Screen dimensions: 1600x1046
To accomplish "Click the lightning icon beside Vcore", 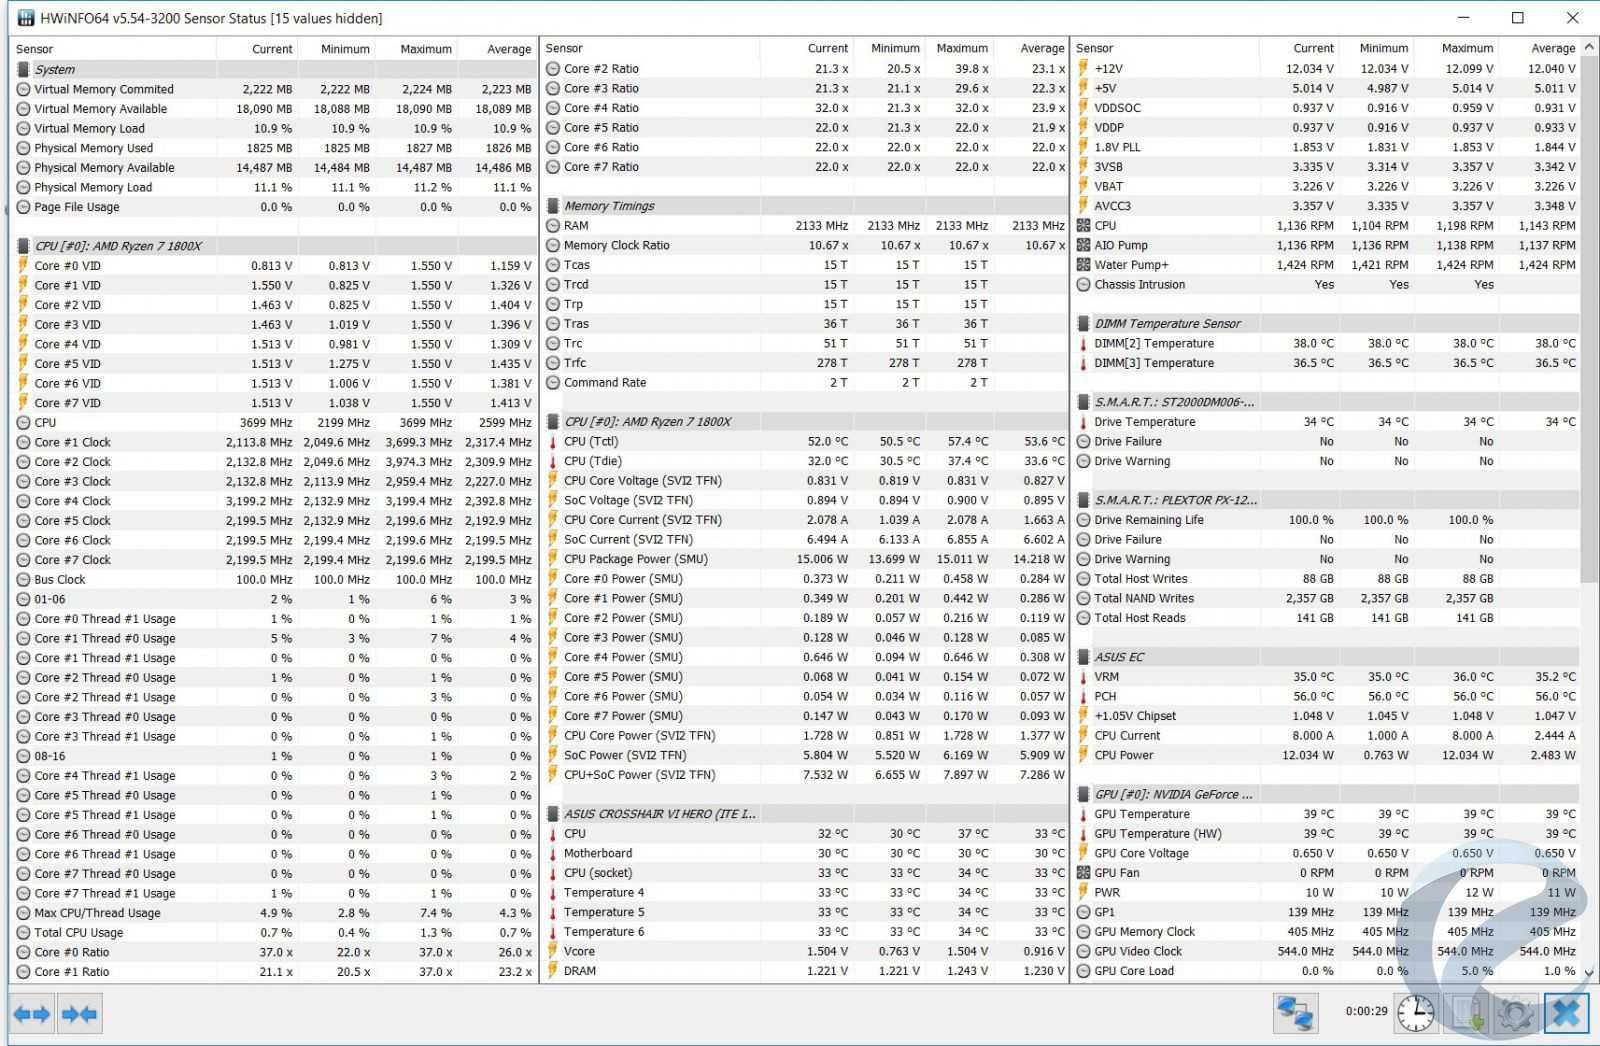I will 553,952.
